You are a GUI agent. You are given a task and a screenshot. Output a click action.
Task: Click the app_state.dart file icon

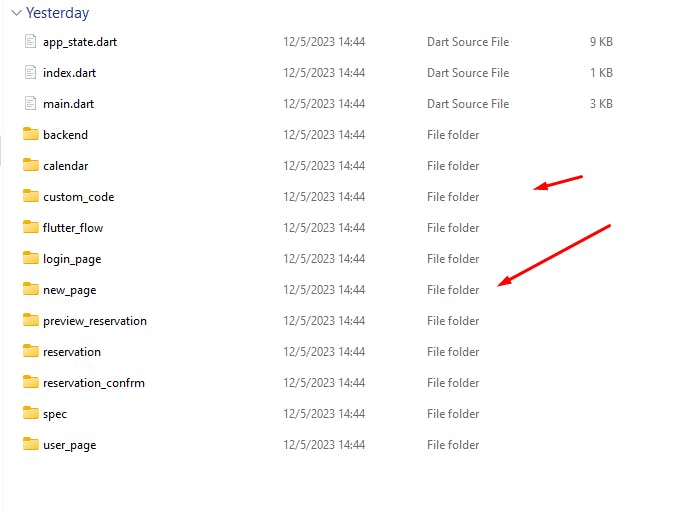[x=29, y=42]
